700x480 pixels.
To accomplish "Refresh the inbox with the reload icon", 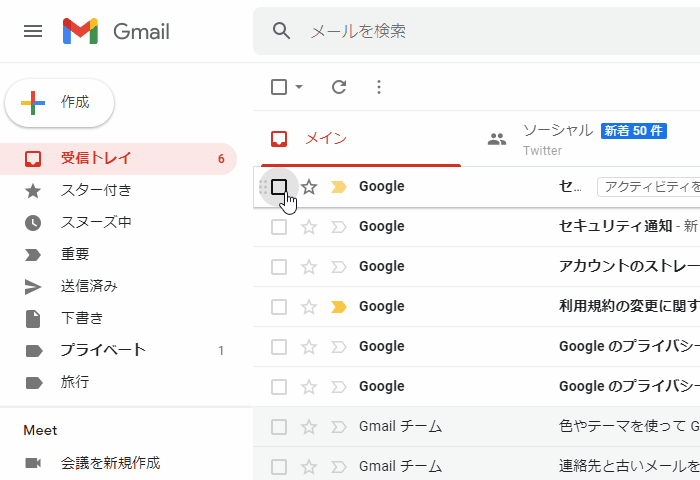I will [339, 87].
